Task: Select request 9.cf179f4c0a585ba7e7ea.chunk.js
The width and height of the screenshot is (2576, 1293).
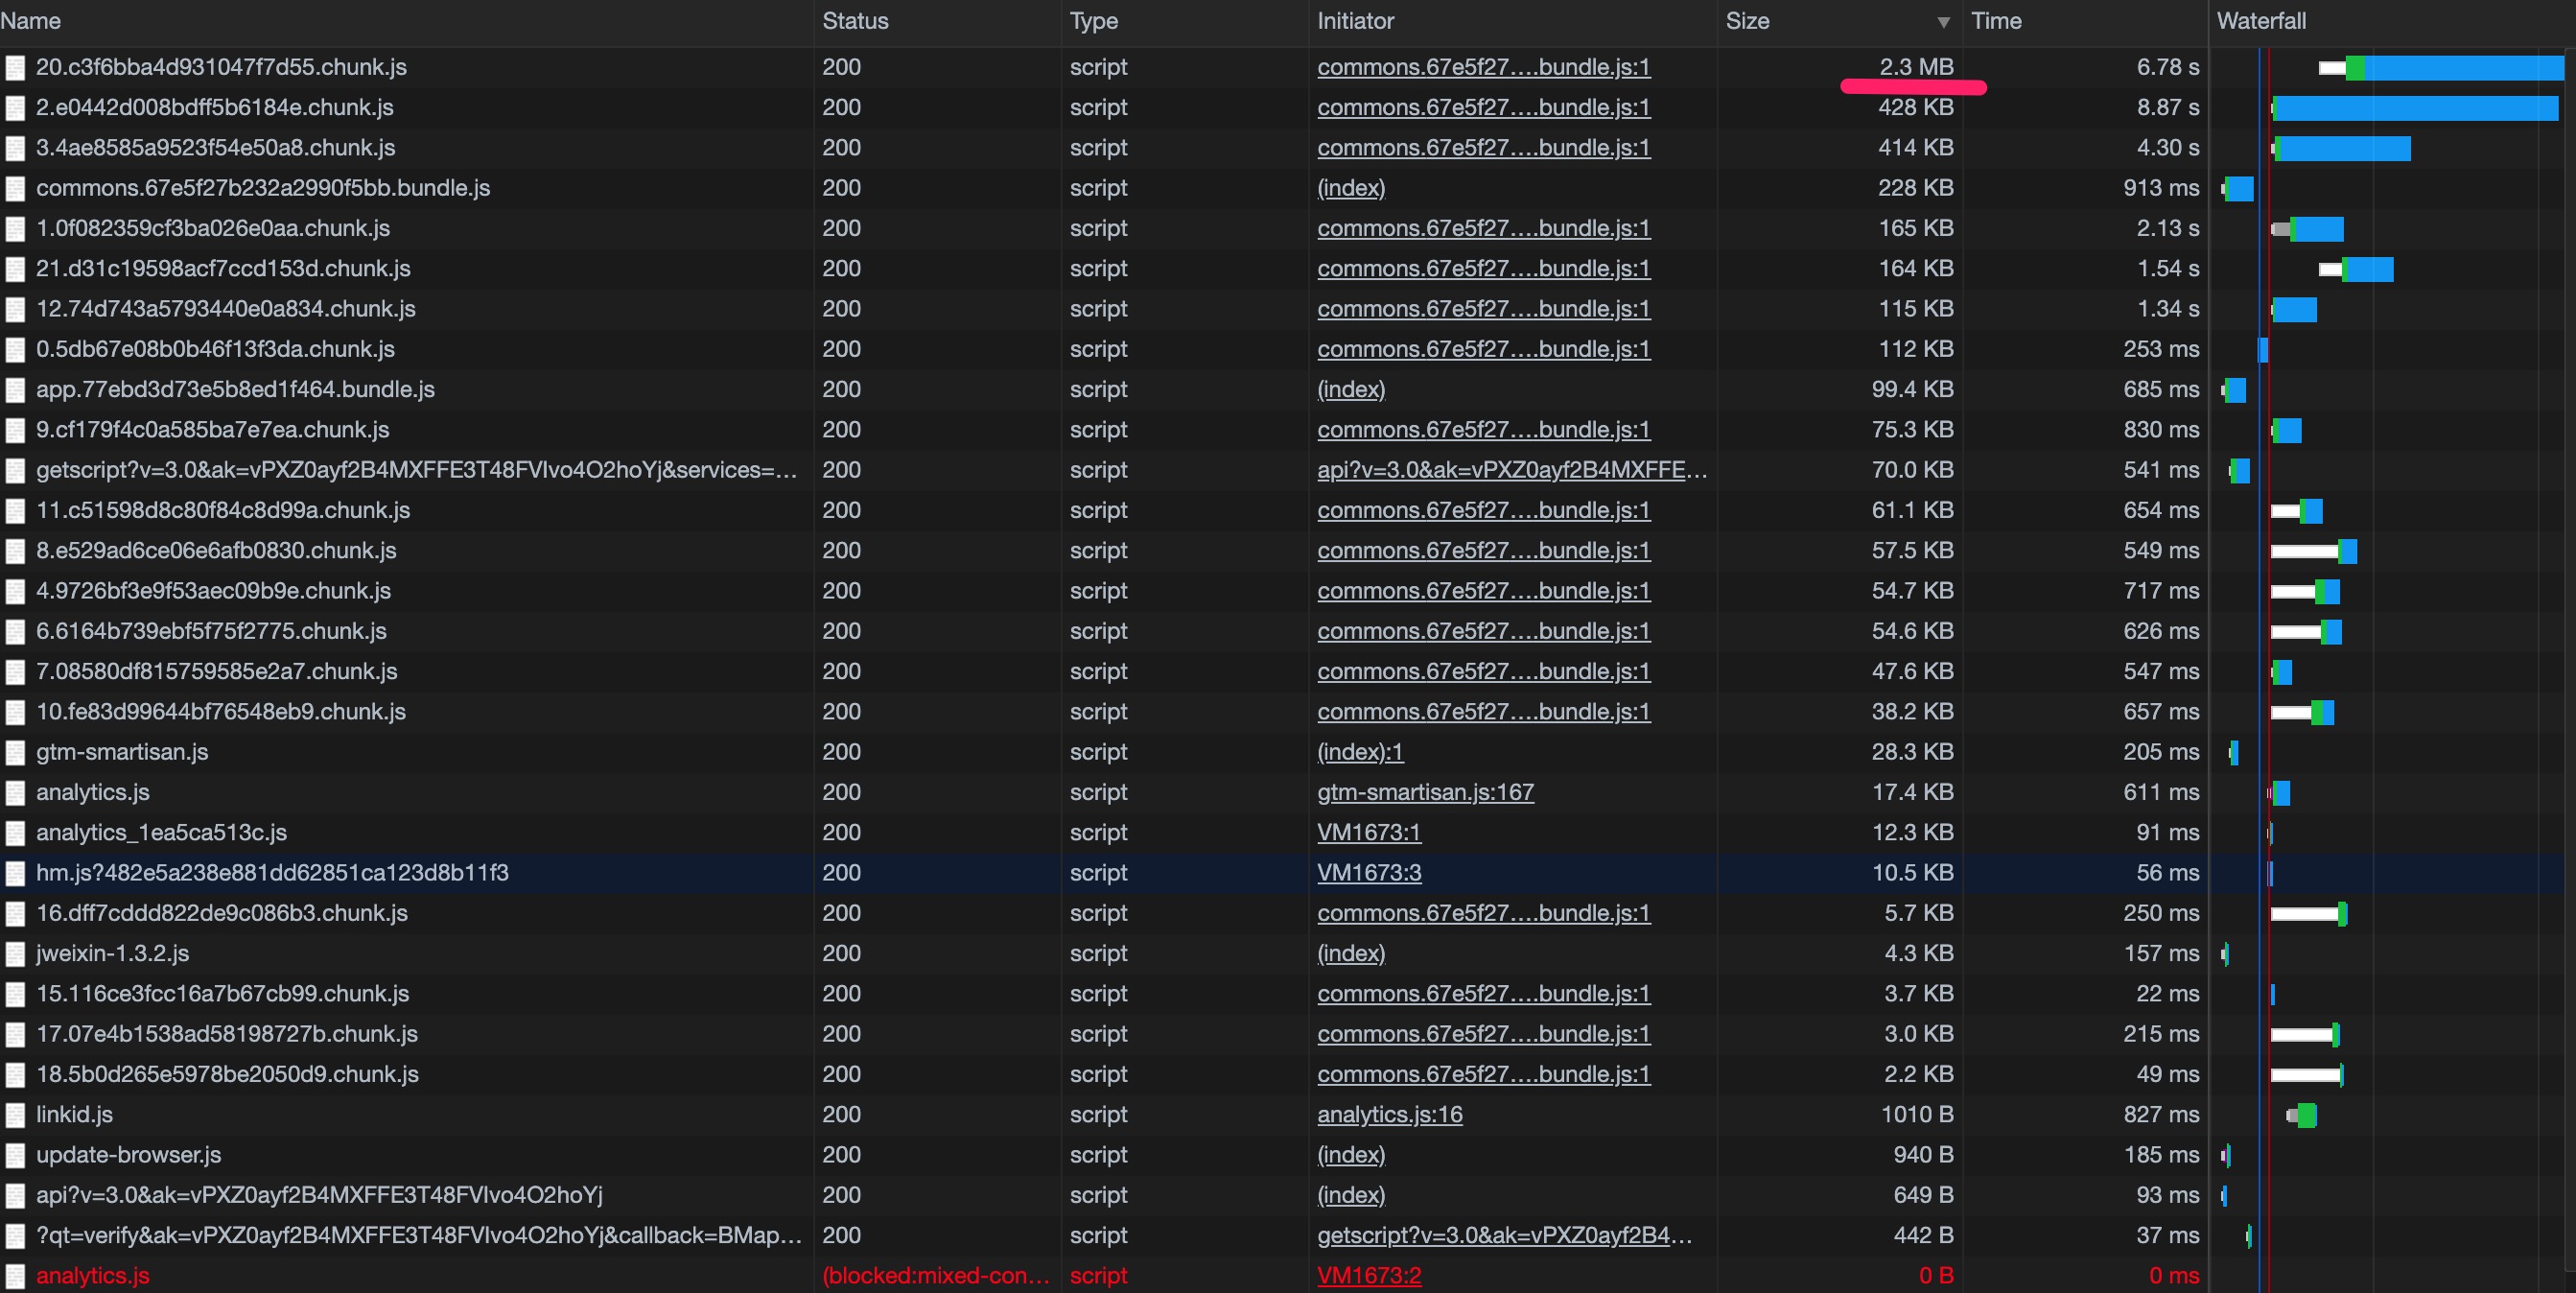Action: point(212,430)
